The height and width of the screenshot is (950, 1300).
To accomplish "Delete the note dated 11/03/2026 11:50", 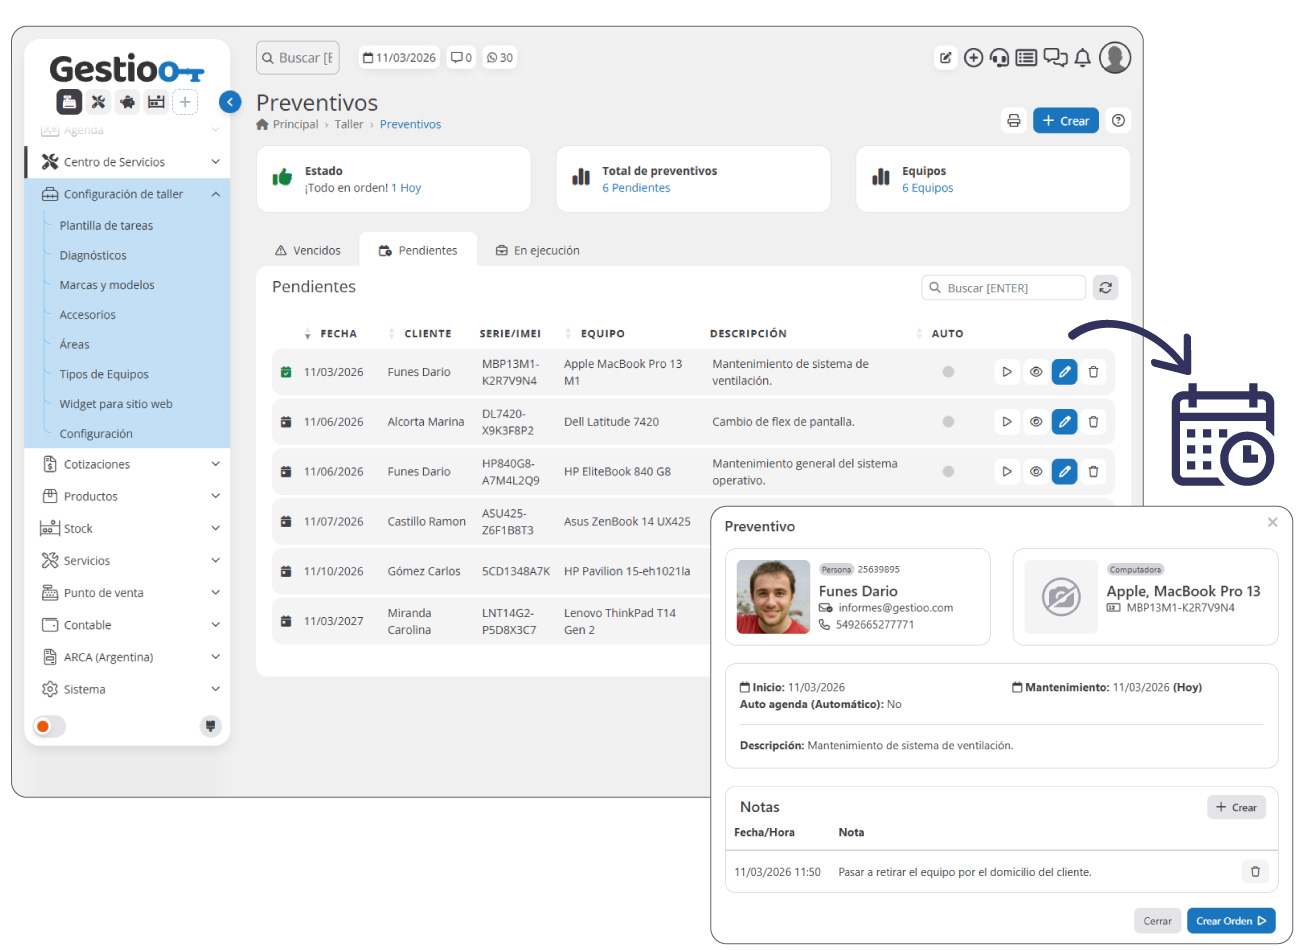I will pos(1255,872).
